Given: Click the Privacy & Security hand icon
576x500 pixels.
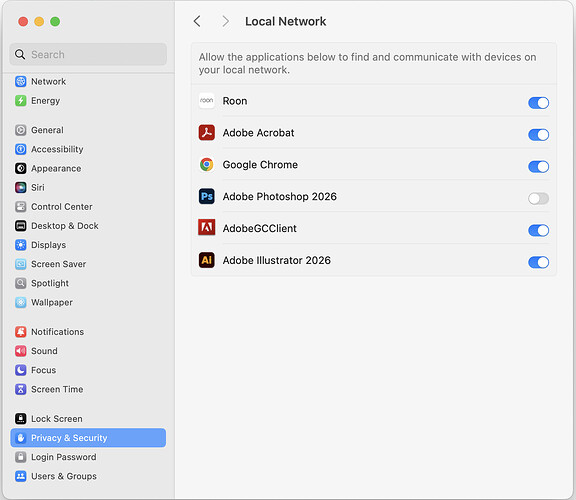Looking at the screenshot, I should [21, 438].
